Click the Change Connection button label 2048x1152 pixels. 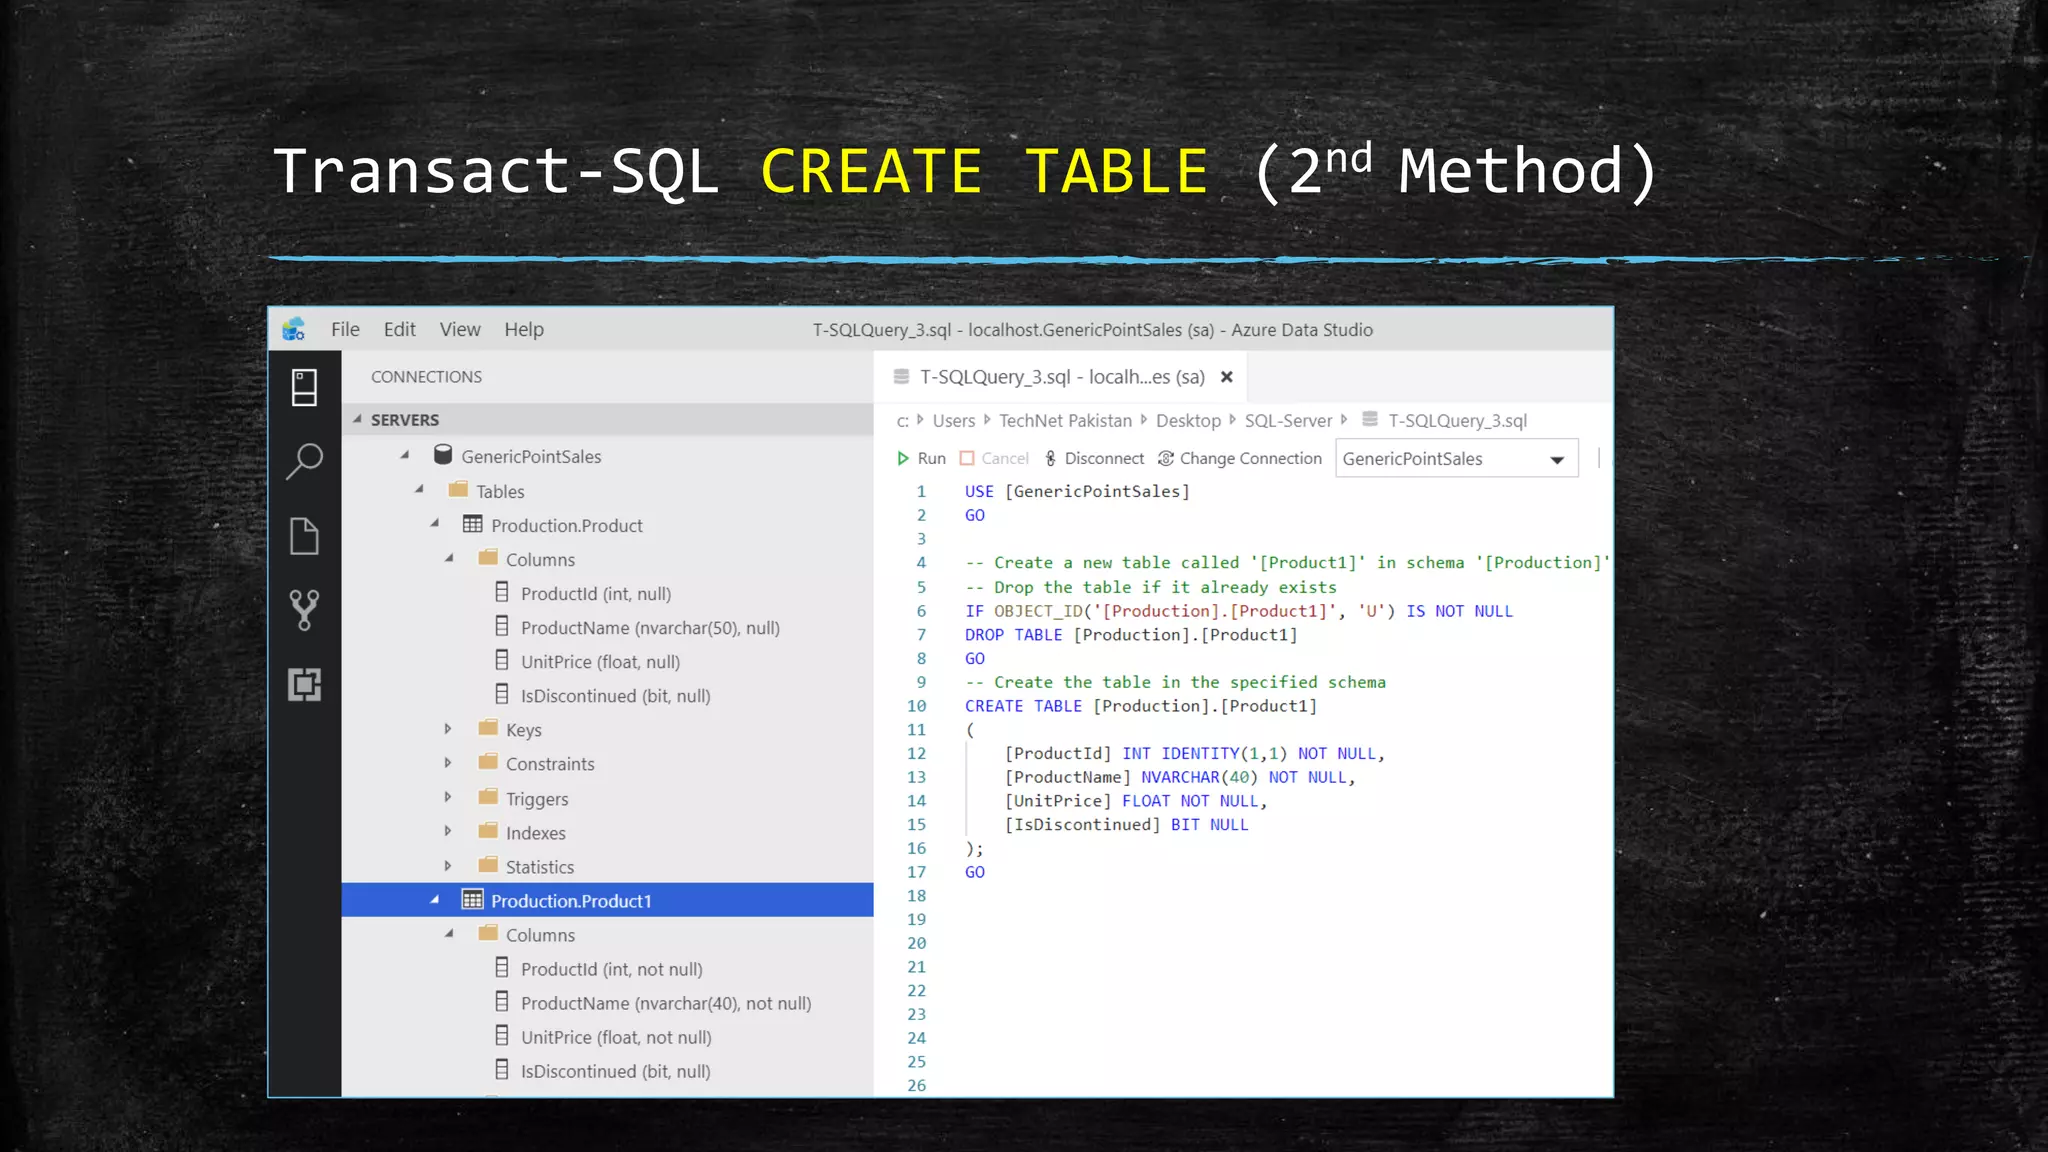click(x=1251, y=458)
